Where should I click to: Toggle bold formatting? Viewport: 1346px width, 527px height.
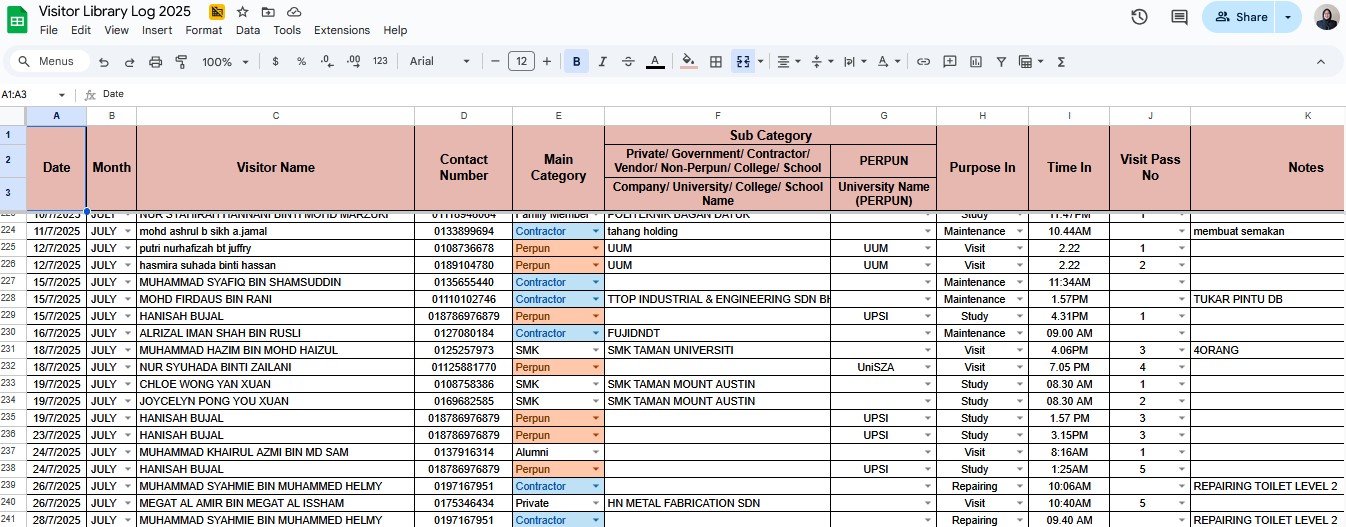576,62
